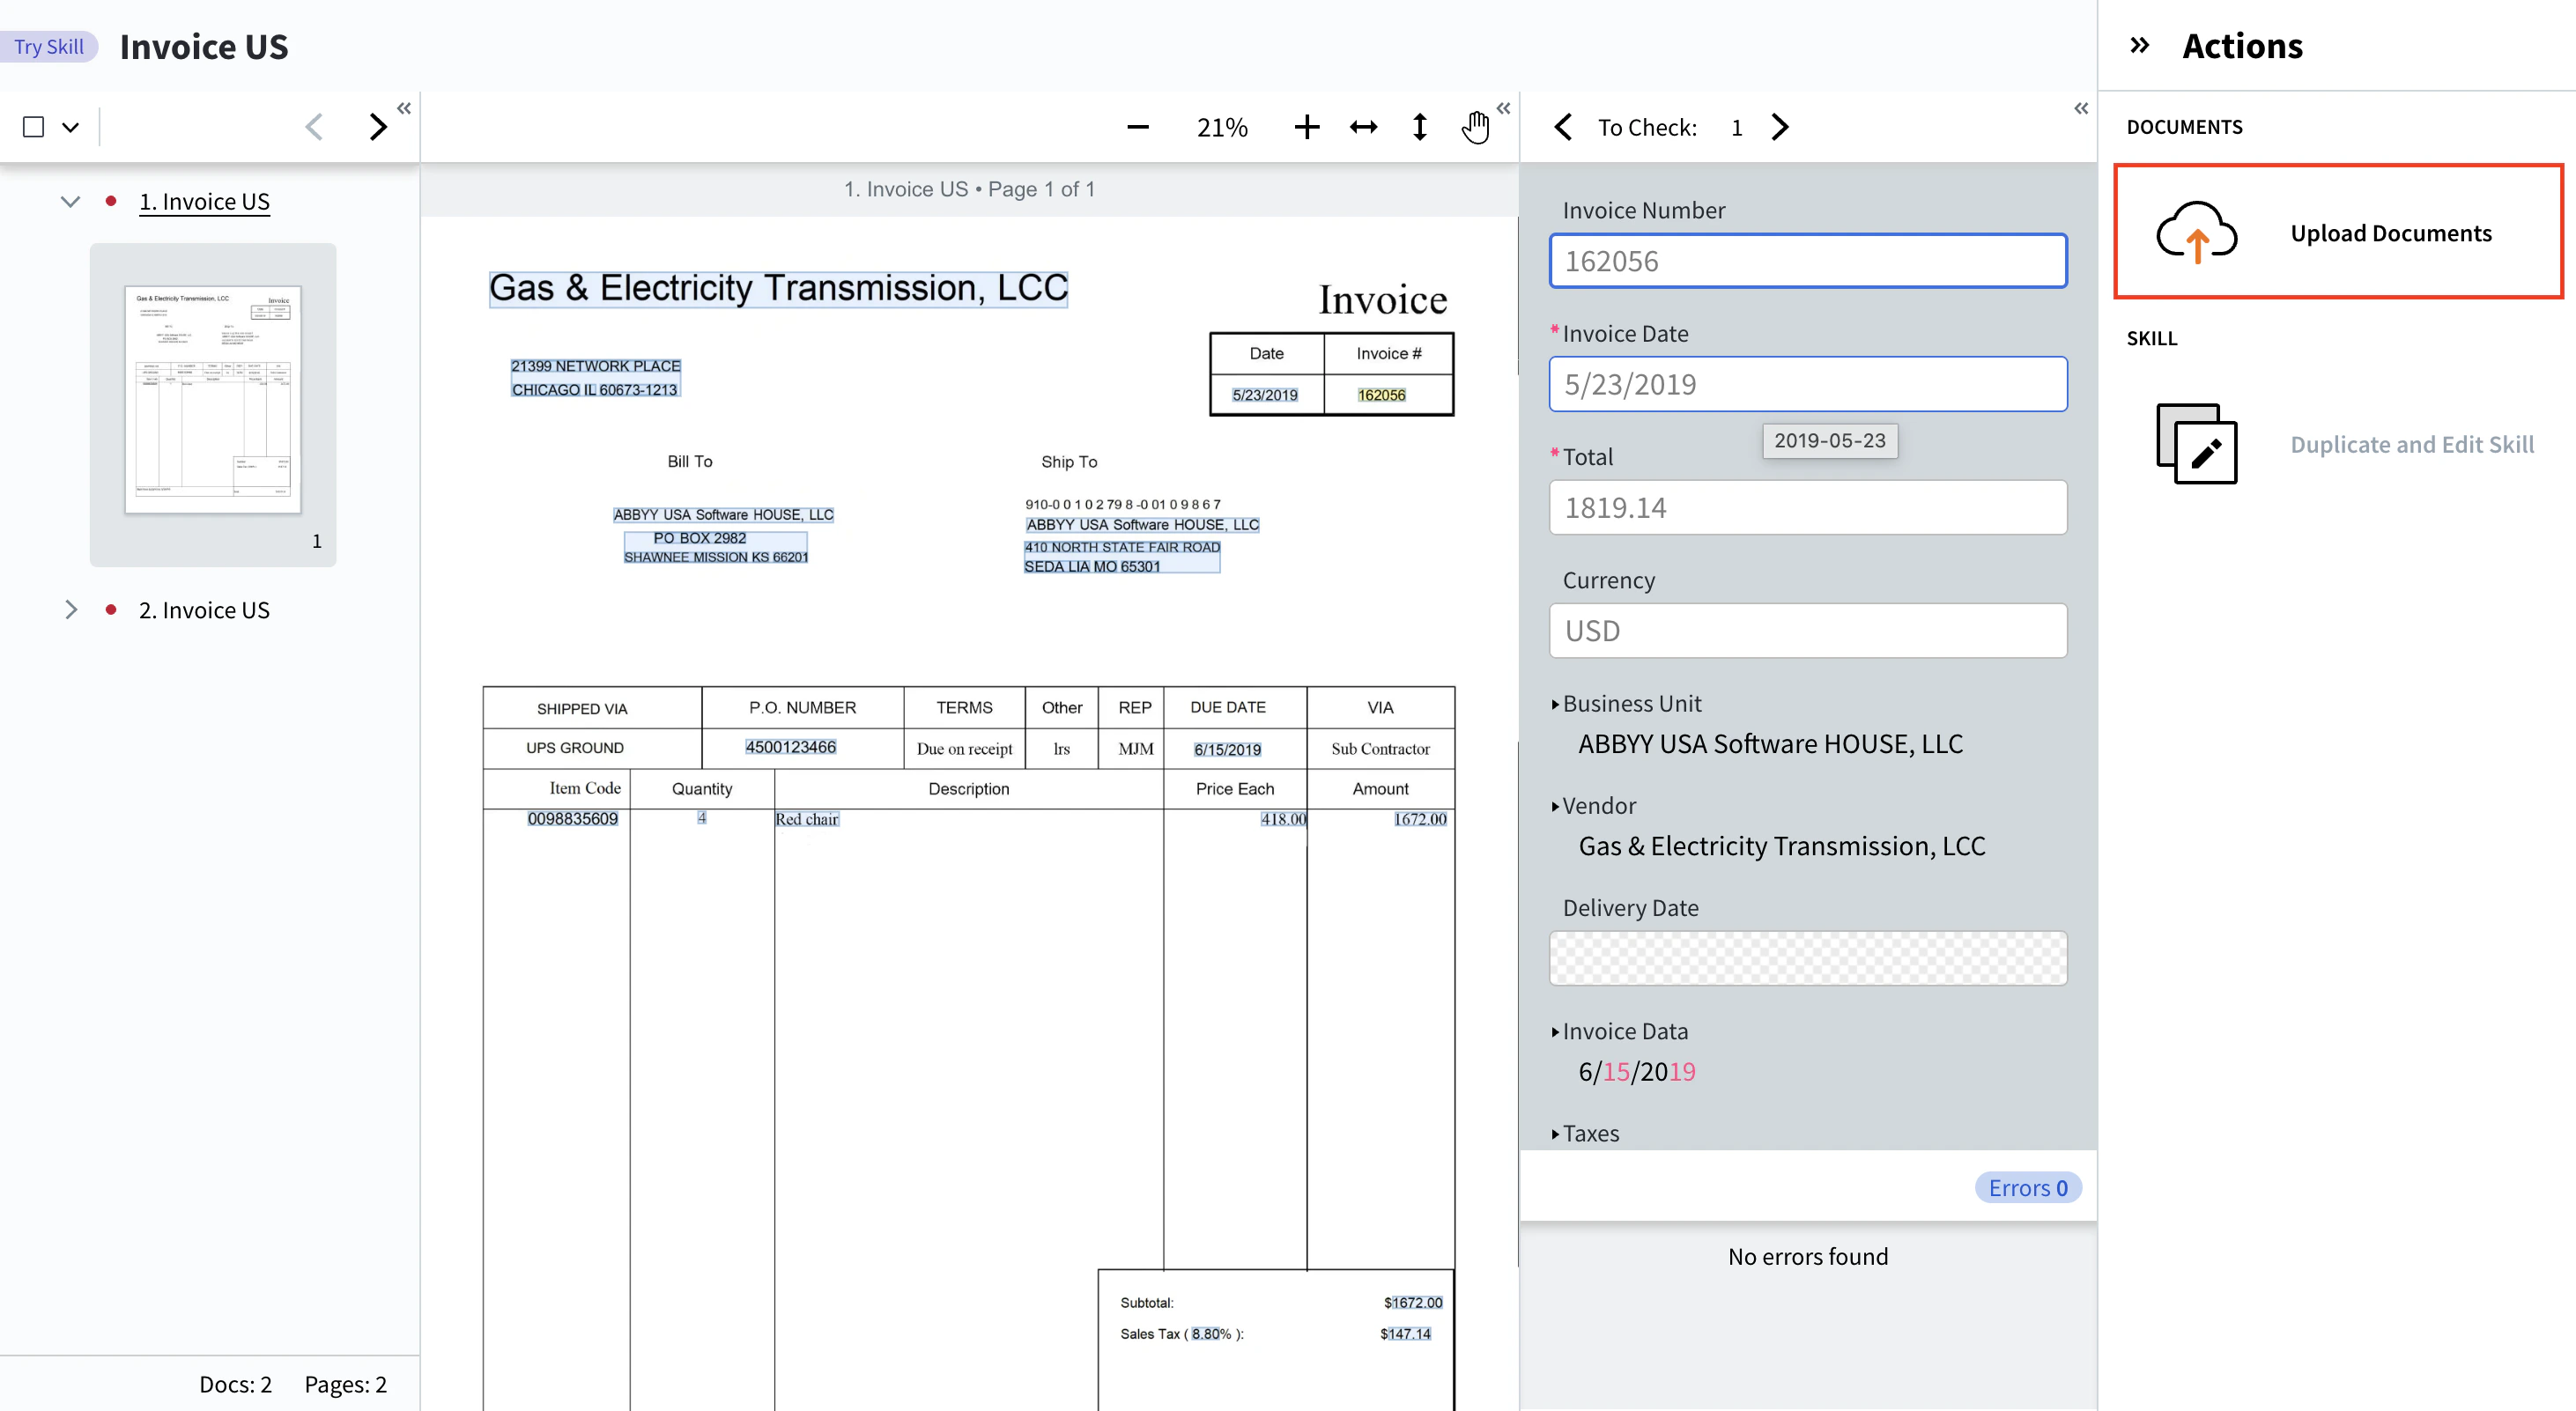The width and height of the screenshot is (2576, 1411).
Task: Go to previous field to check
Action: tap(1563, 127)
